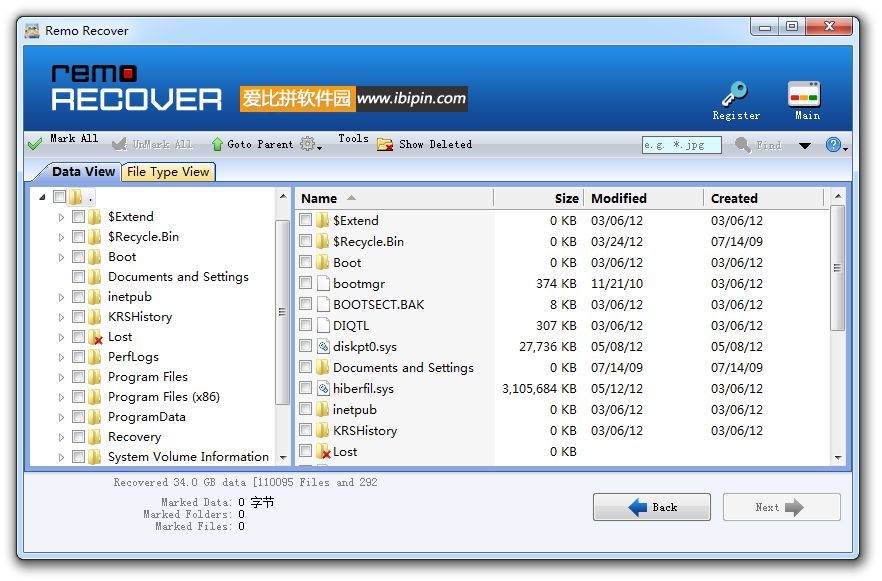Check the KRSHistory checkbox in file list
This screenshot has height=581, width=882.
coord(305,430)
